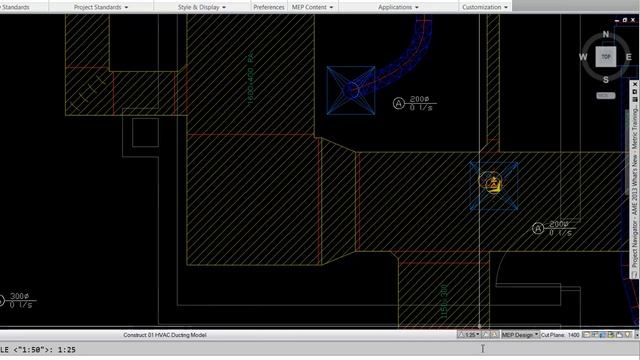Click the E (East) compass direction on ViewCube
Image resolution: width=640 pixels, height=360 pixels.
point(629,57)
